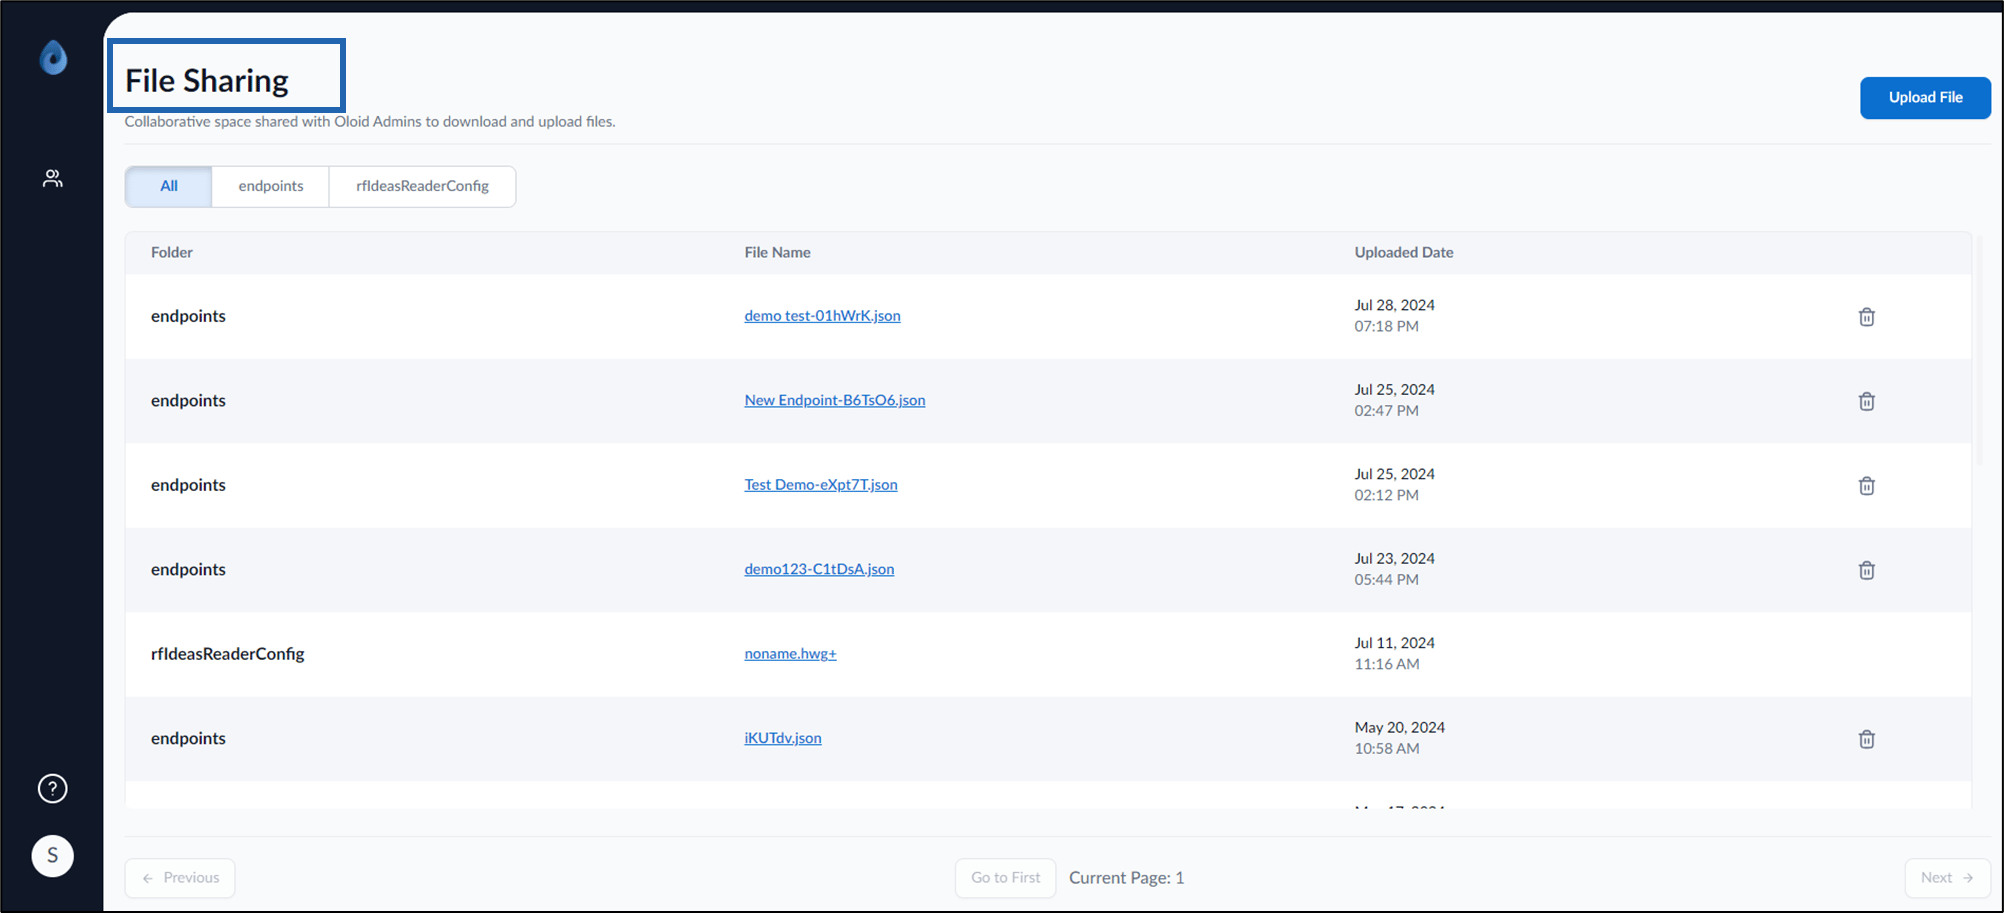
Task: Click the File Name column header
Action: coord(777,252)
